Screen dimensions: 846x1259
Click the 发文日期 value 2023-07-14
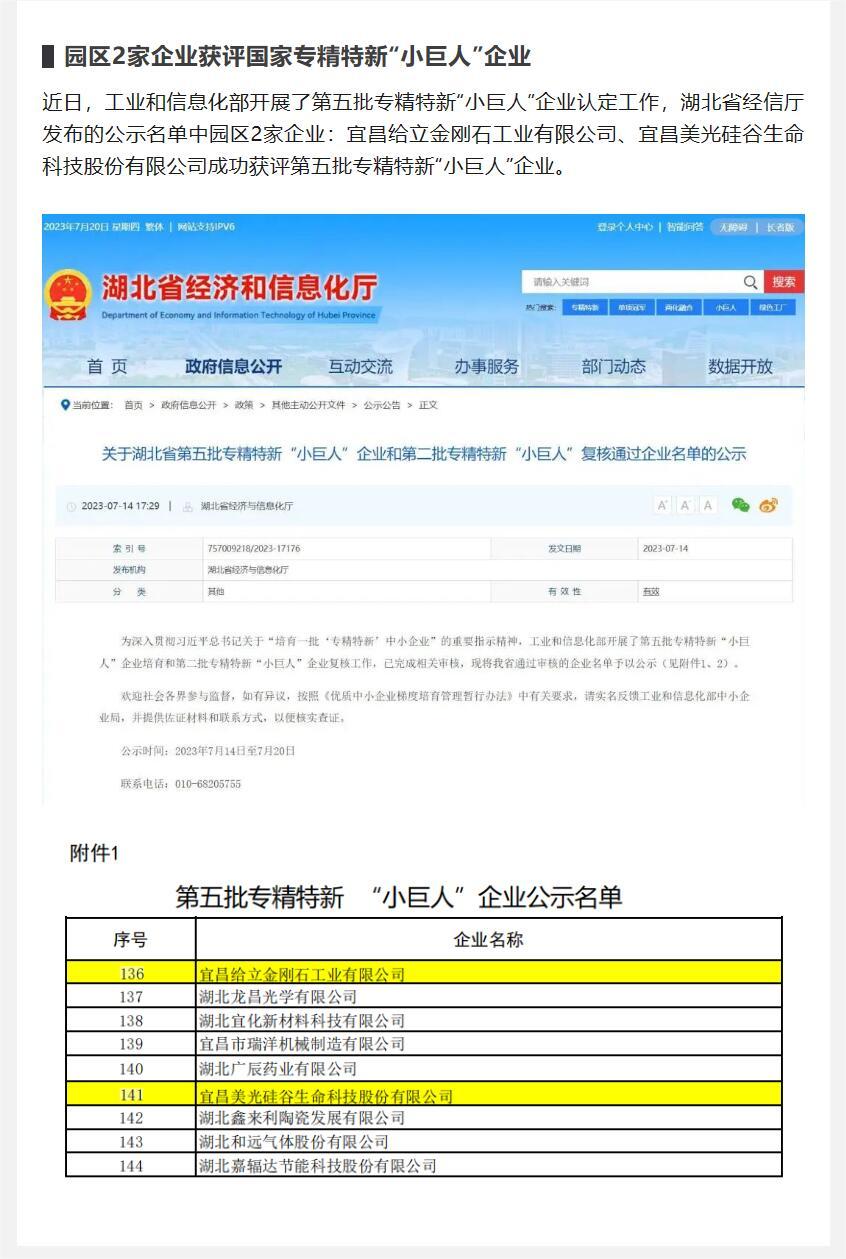pos(665,549)
